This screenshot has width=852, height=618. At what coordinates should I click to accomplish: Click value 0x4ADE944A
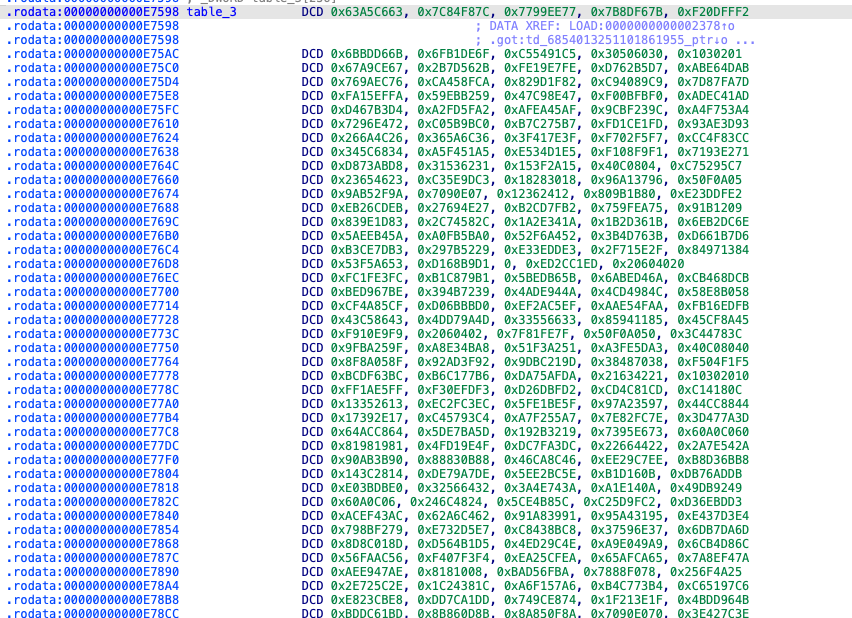coord(540,292)
